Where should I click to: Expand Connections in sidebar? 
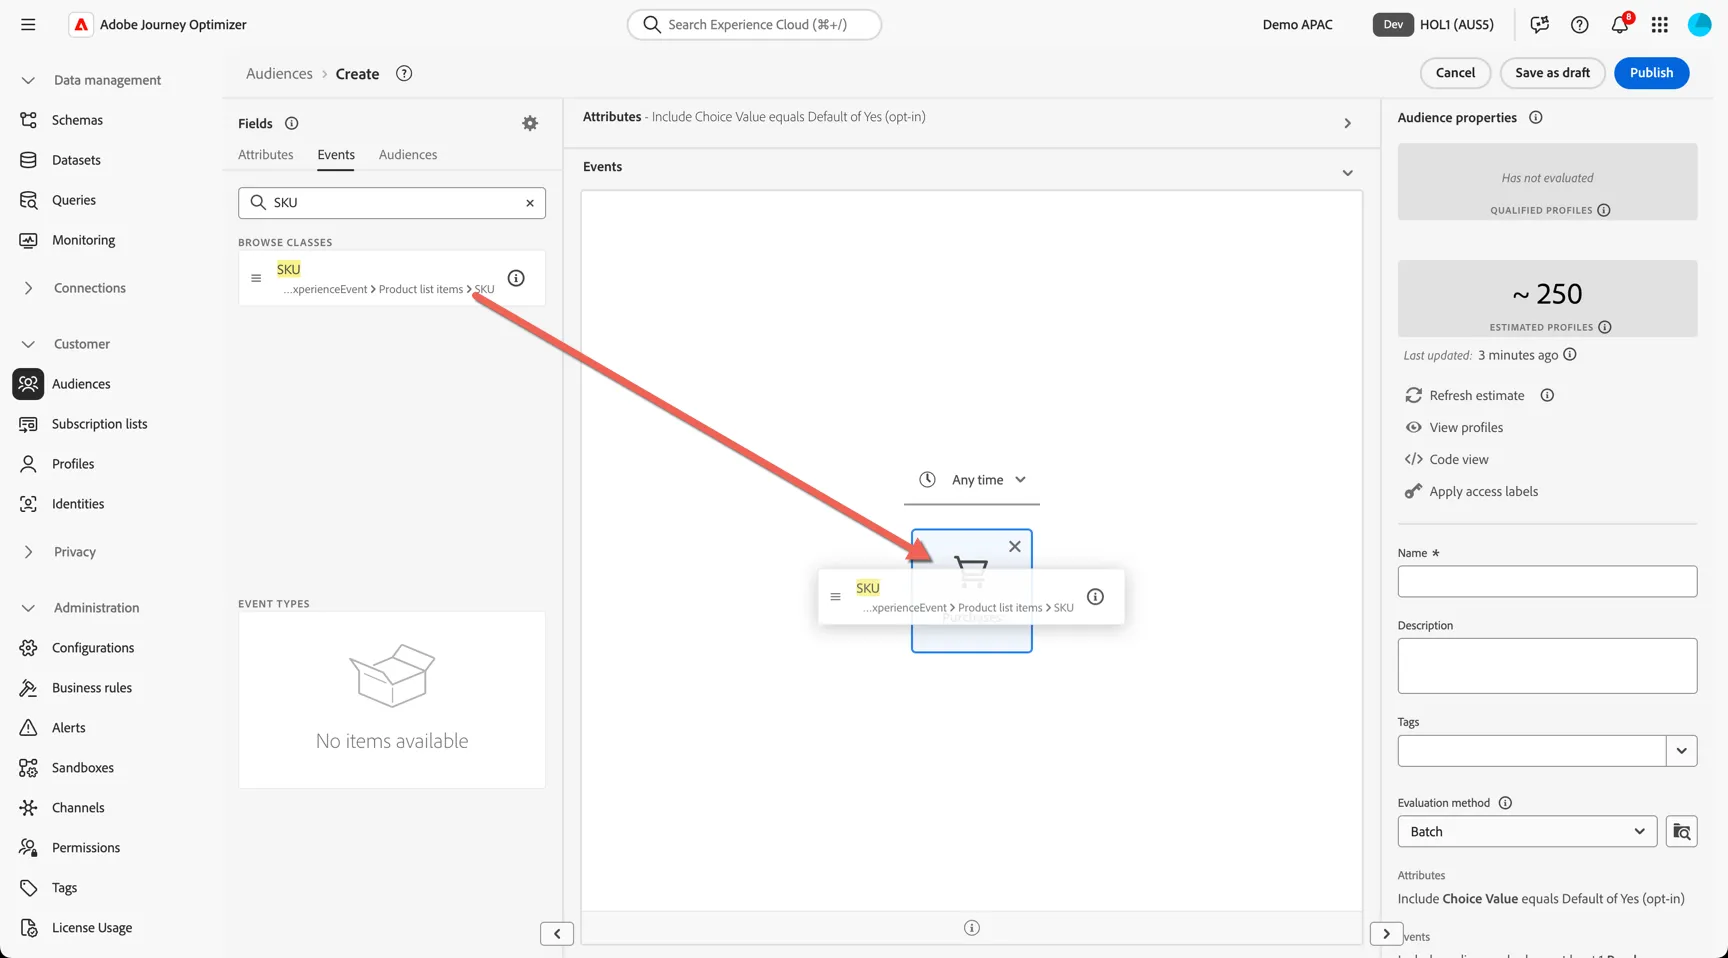click(x=28, y=288)
